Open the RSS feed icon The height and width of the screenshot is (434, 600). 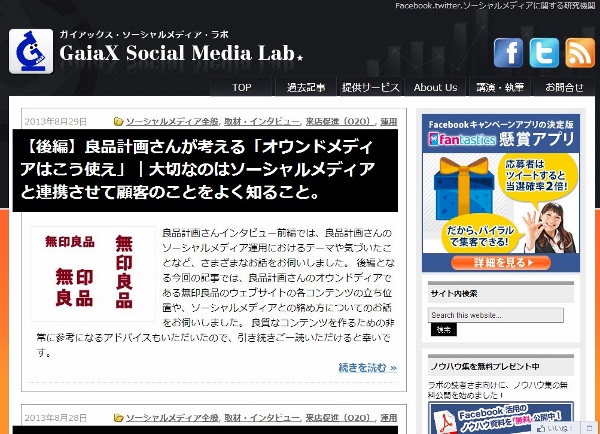580,52
